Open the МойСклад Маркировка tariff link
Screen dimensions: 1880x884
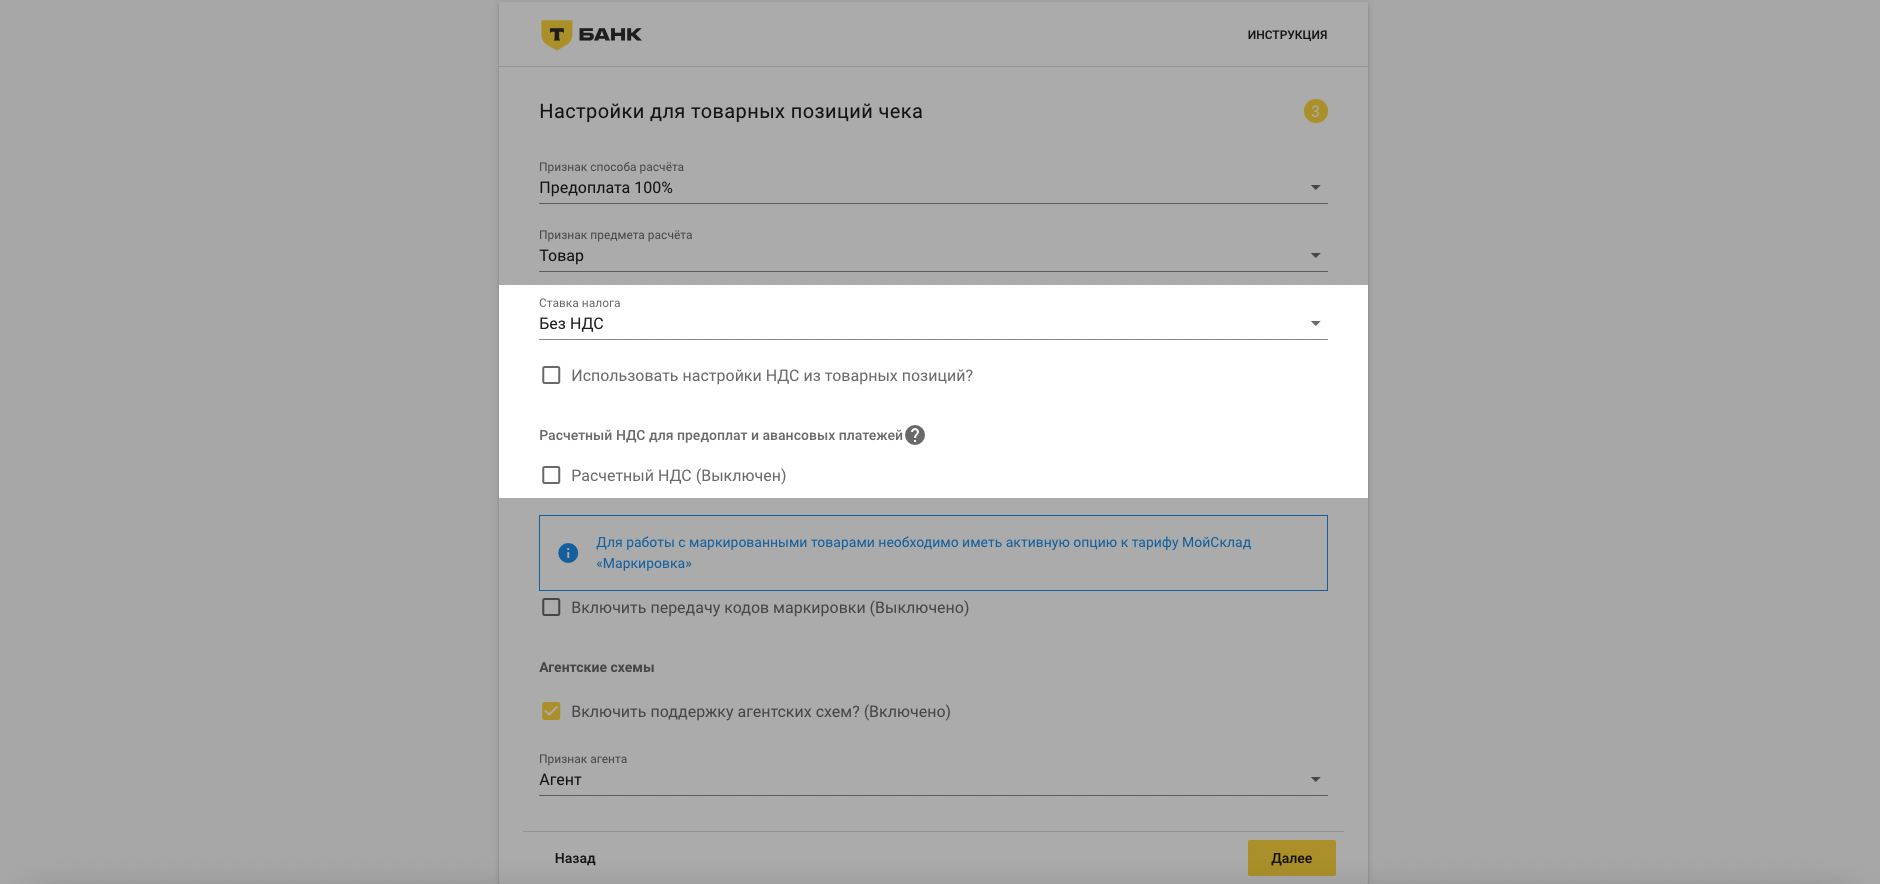[x=923, y=552]
